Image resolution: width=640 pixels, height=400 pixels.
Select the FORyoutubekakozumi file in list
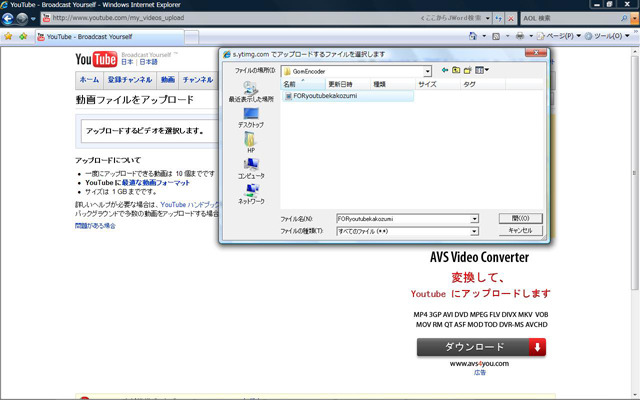click(x=348, y=96)
